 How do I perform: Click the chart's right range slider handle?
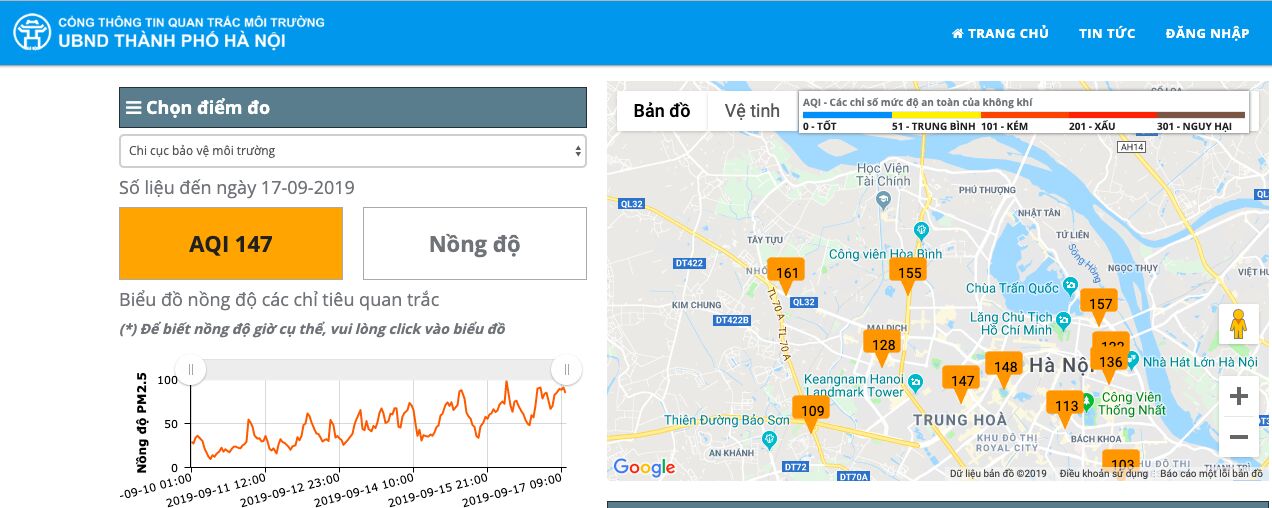[566, 370]
